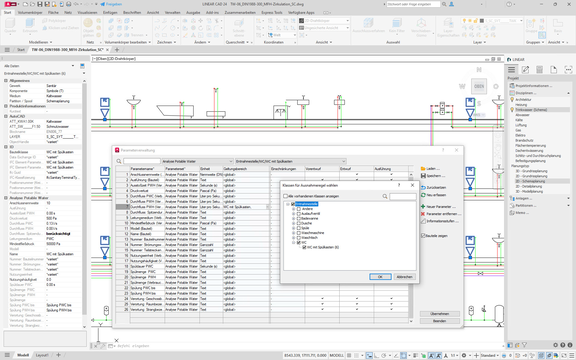The image size is (576, 360).
Task: Click the Parameterverwaltung search field
Action: 142,161
